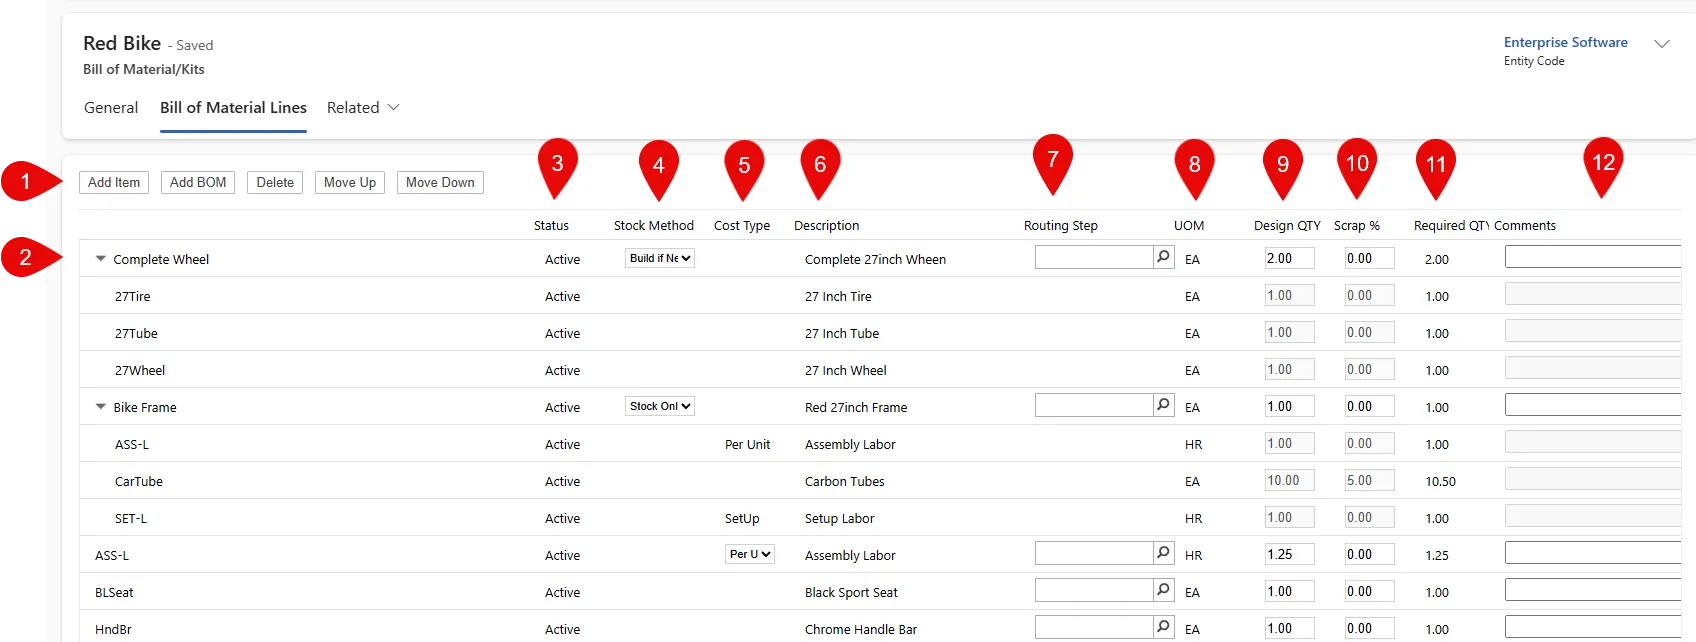Viewport: 1696px width, 642px height.
Task: Click the Add BOM button
Action: coord(198,182)
